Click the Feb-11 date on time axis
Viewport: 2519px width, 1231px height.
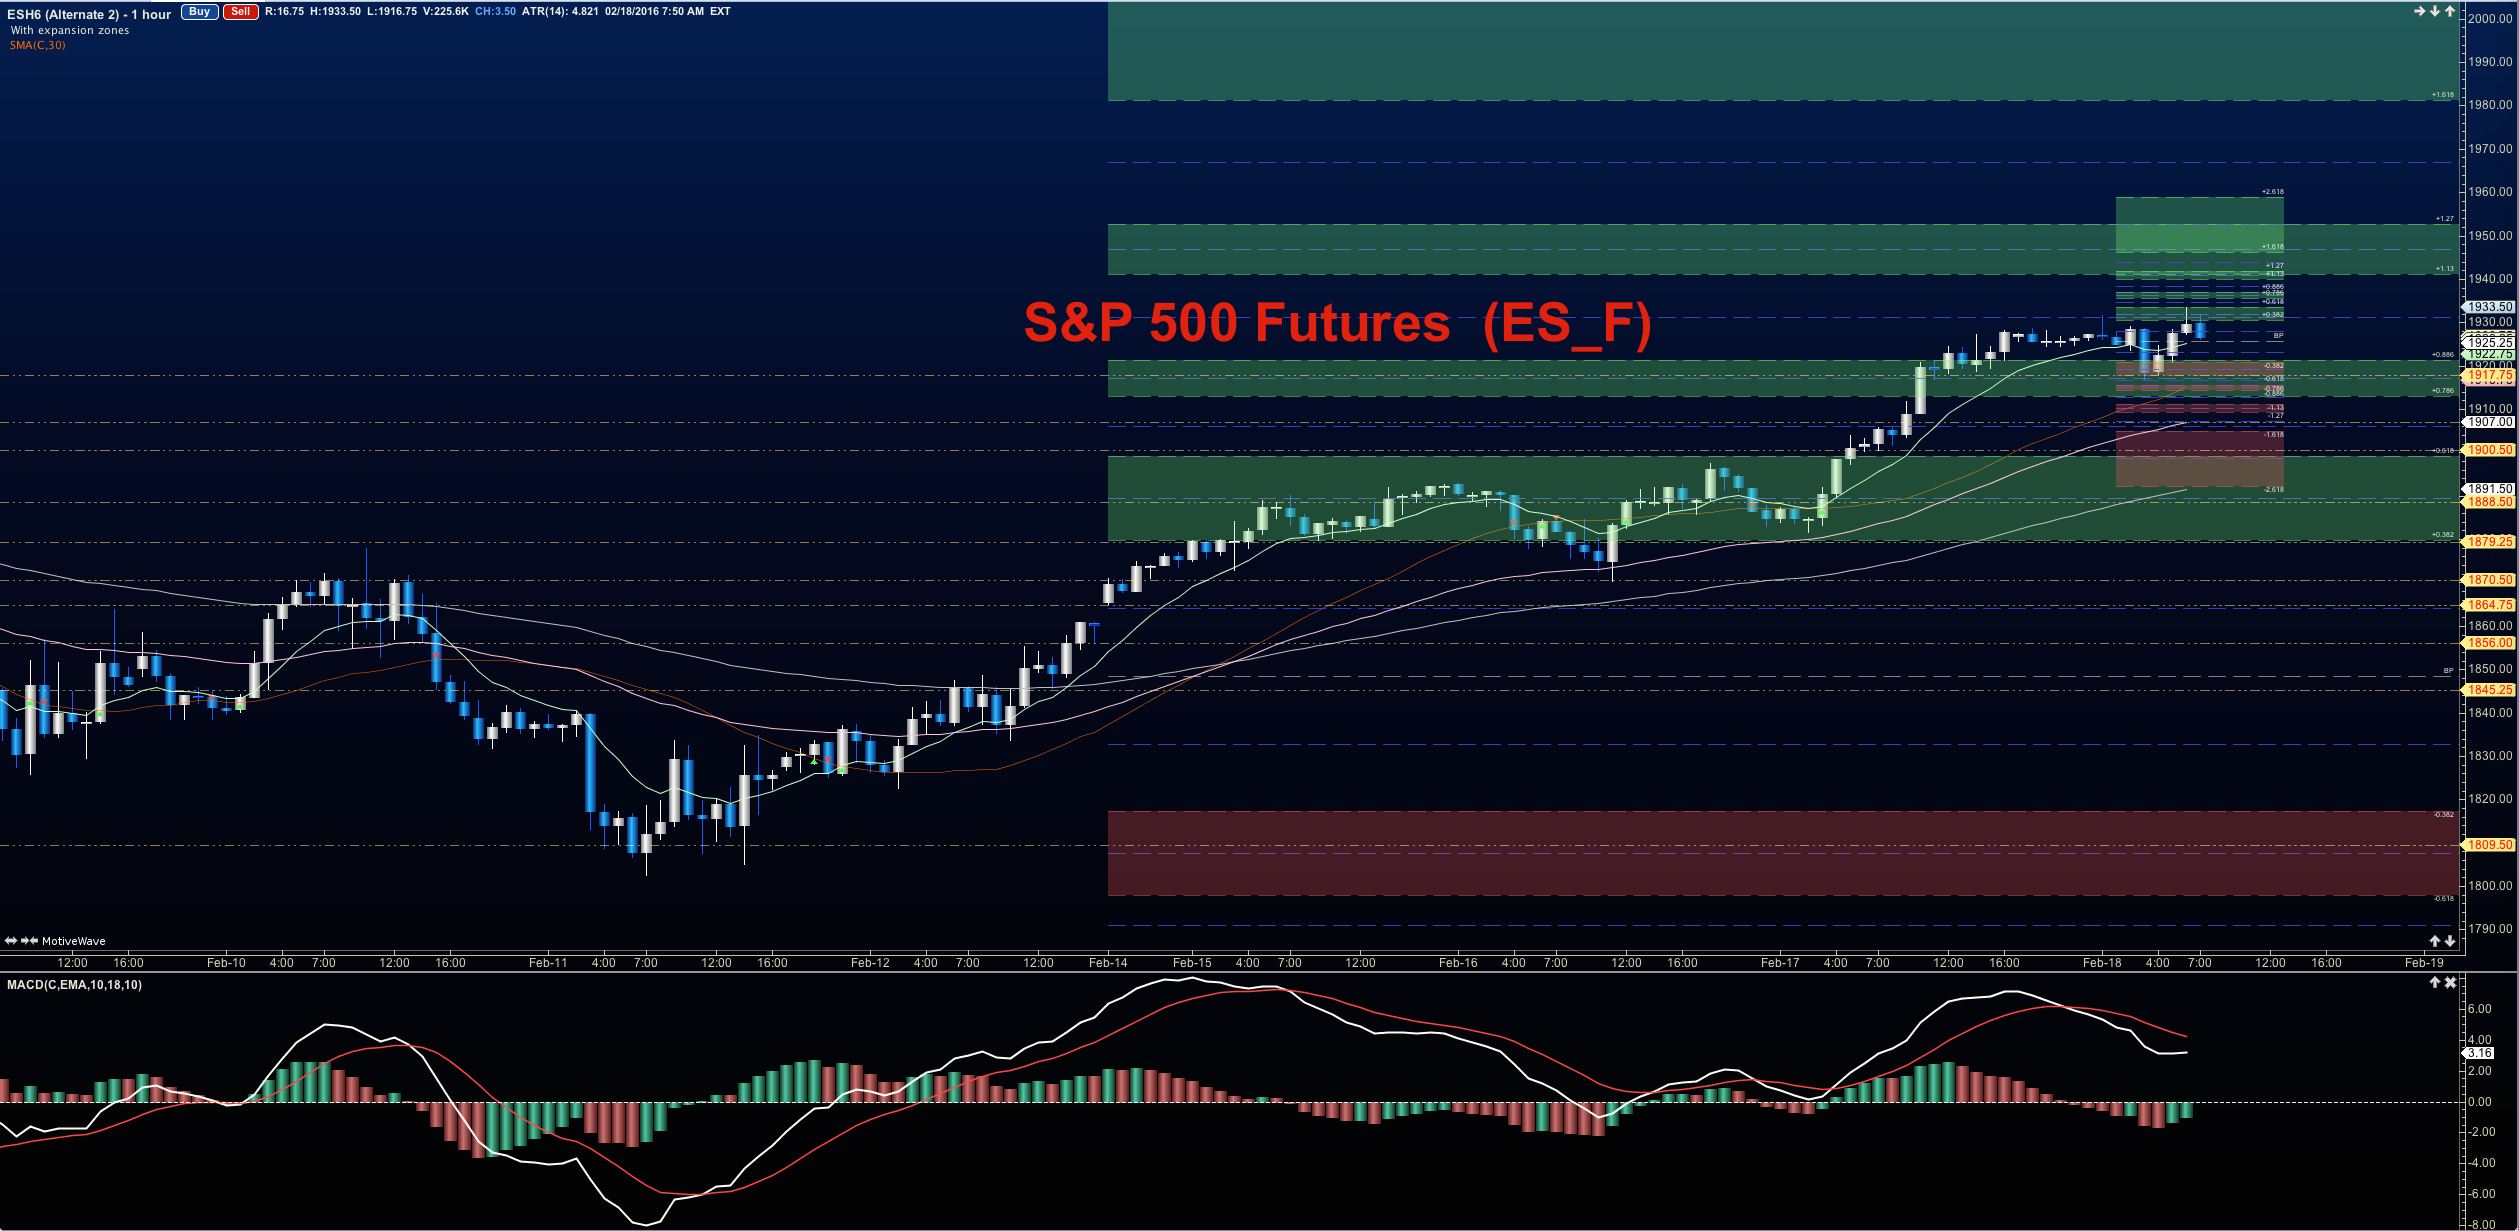pos(548,963)
